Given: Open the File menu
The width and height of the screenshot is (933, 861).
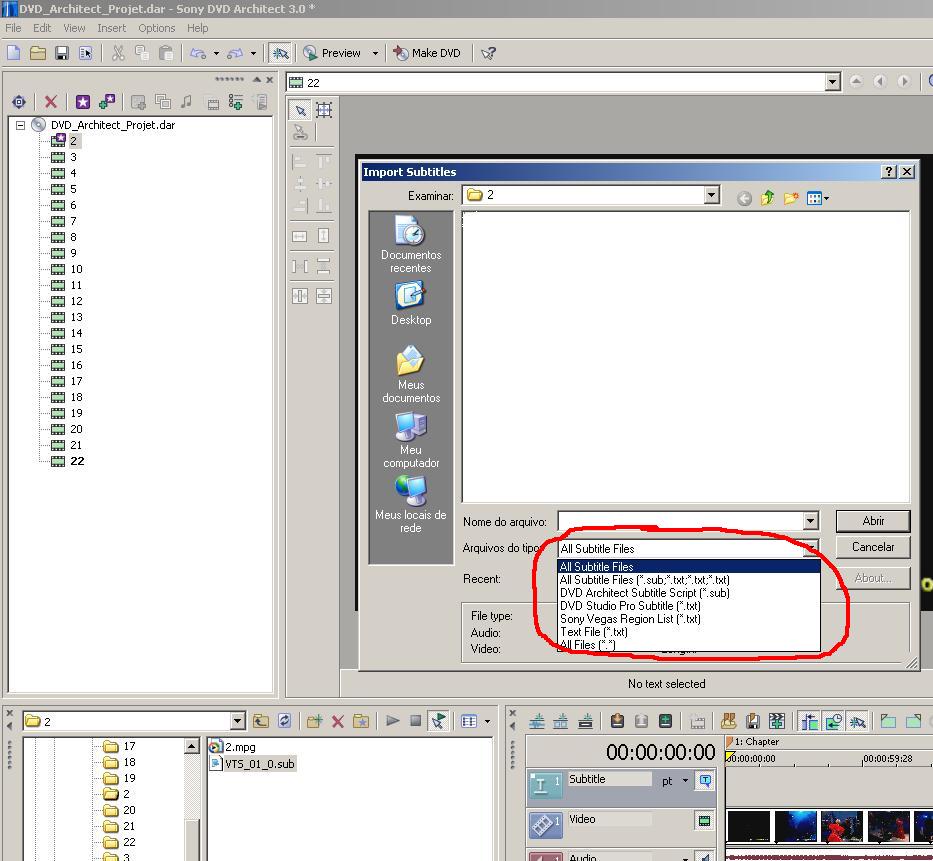Looking at the screenshot, I should (x=13, y=28).
